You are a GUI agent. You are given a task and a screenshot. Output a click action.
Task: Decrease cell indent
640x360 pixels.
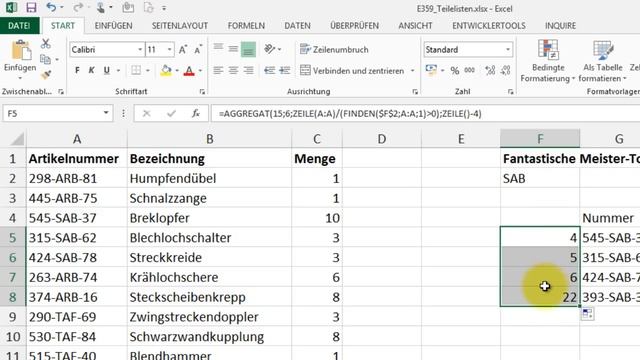269,71
